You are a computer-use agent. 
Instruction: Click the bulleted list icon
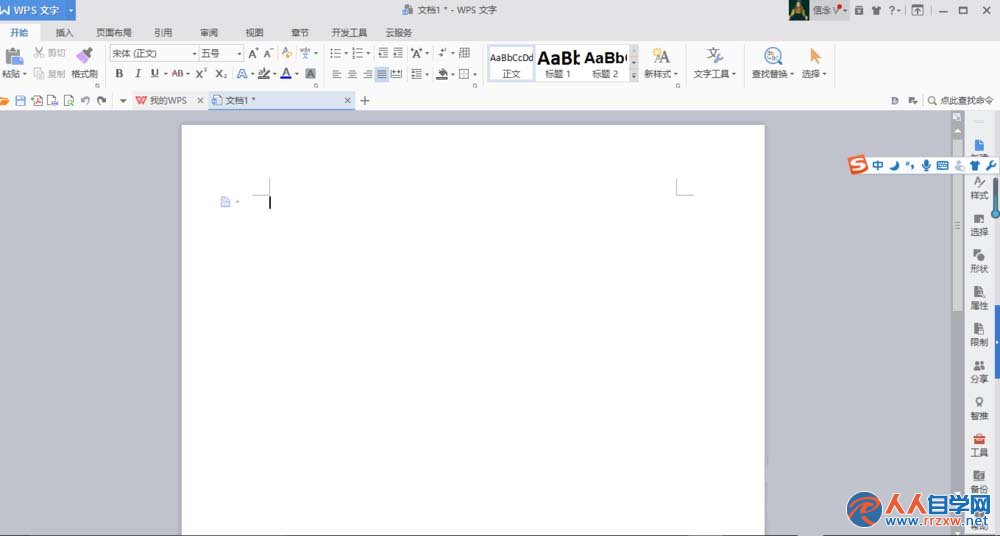coord(335,53)
